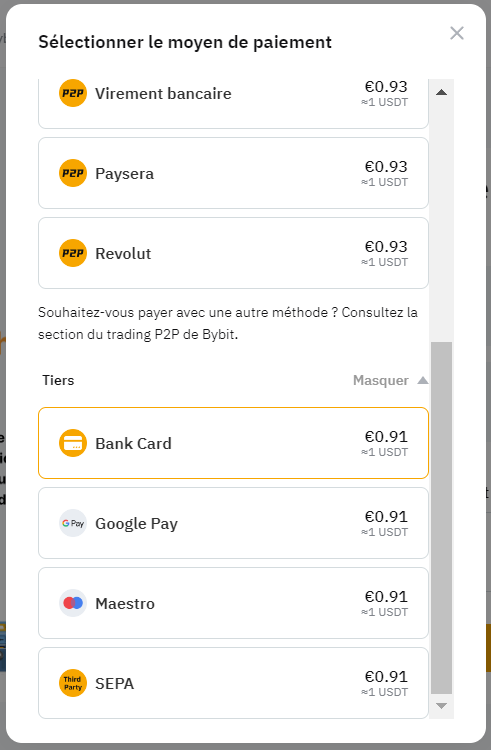Screen dimensions: 491x750
Task: Select the SEPA payment option
Action: pos(233,683)
